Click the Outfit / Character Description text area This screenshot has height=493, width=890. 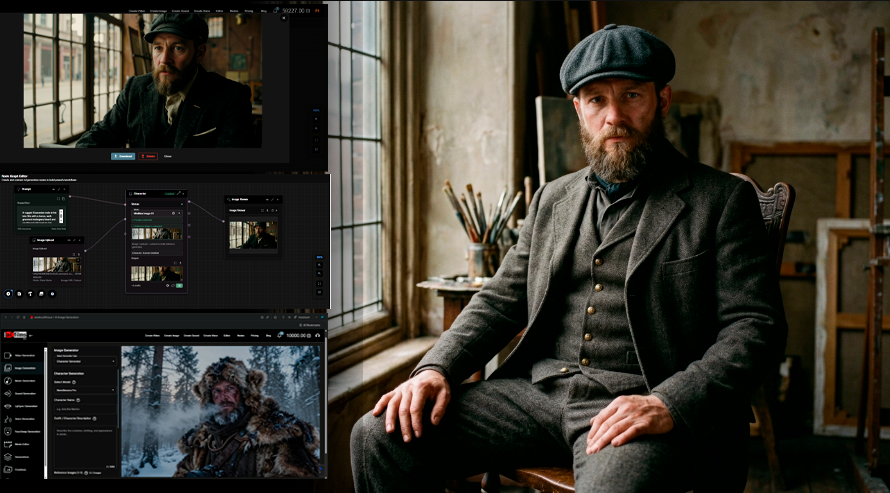(x=85, y=447)
